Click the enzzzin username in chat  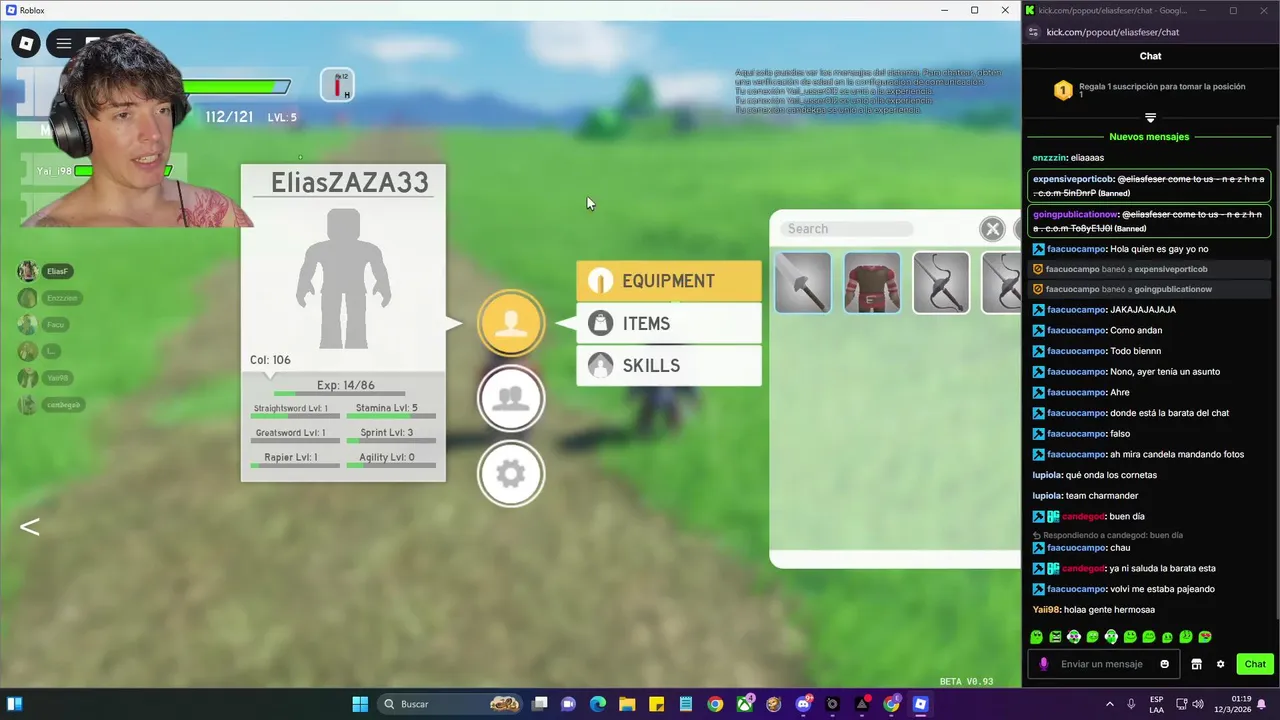click(1049, 158)
